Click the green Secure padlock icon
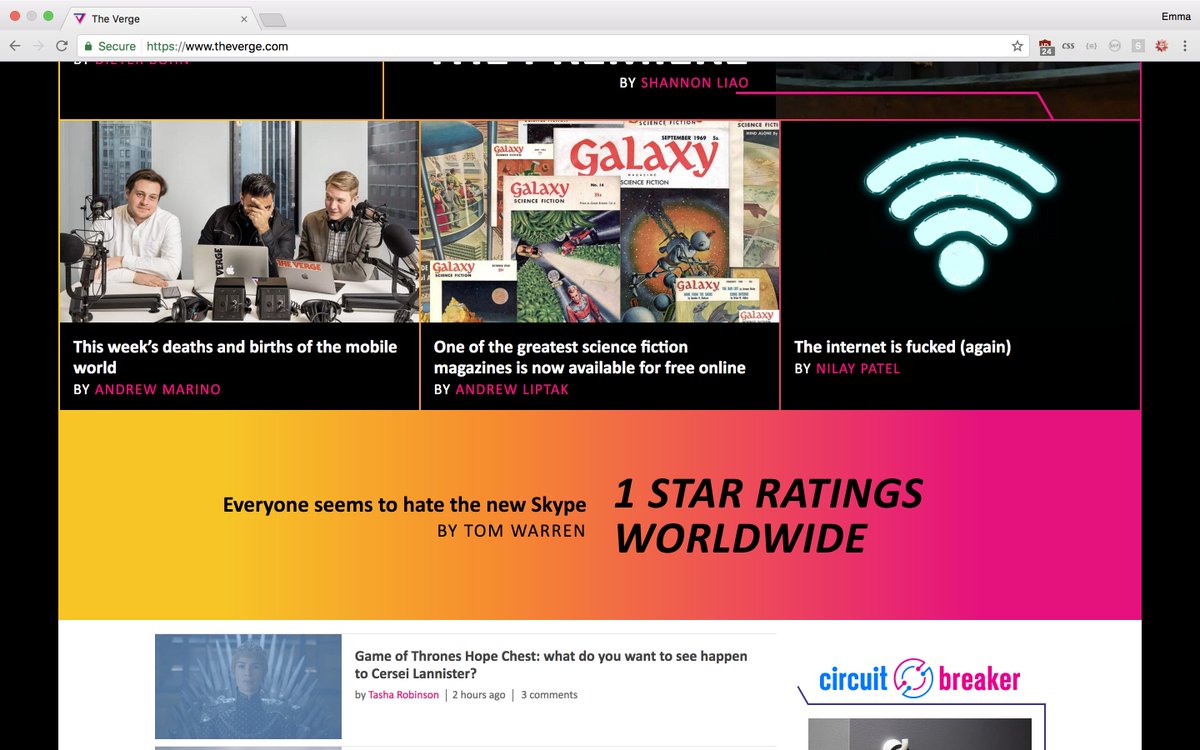 pos(88,46)
